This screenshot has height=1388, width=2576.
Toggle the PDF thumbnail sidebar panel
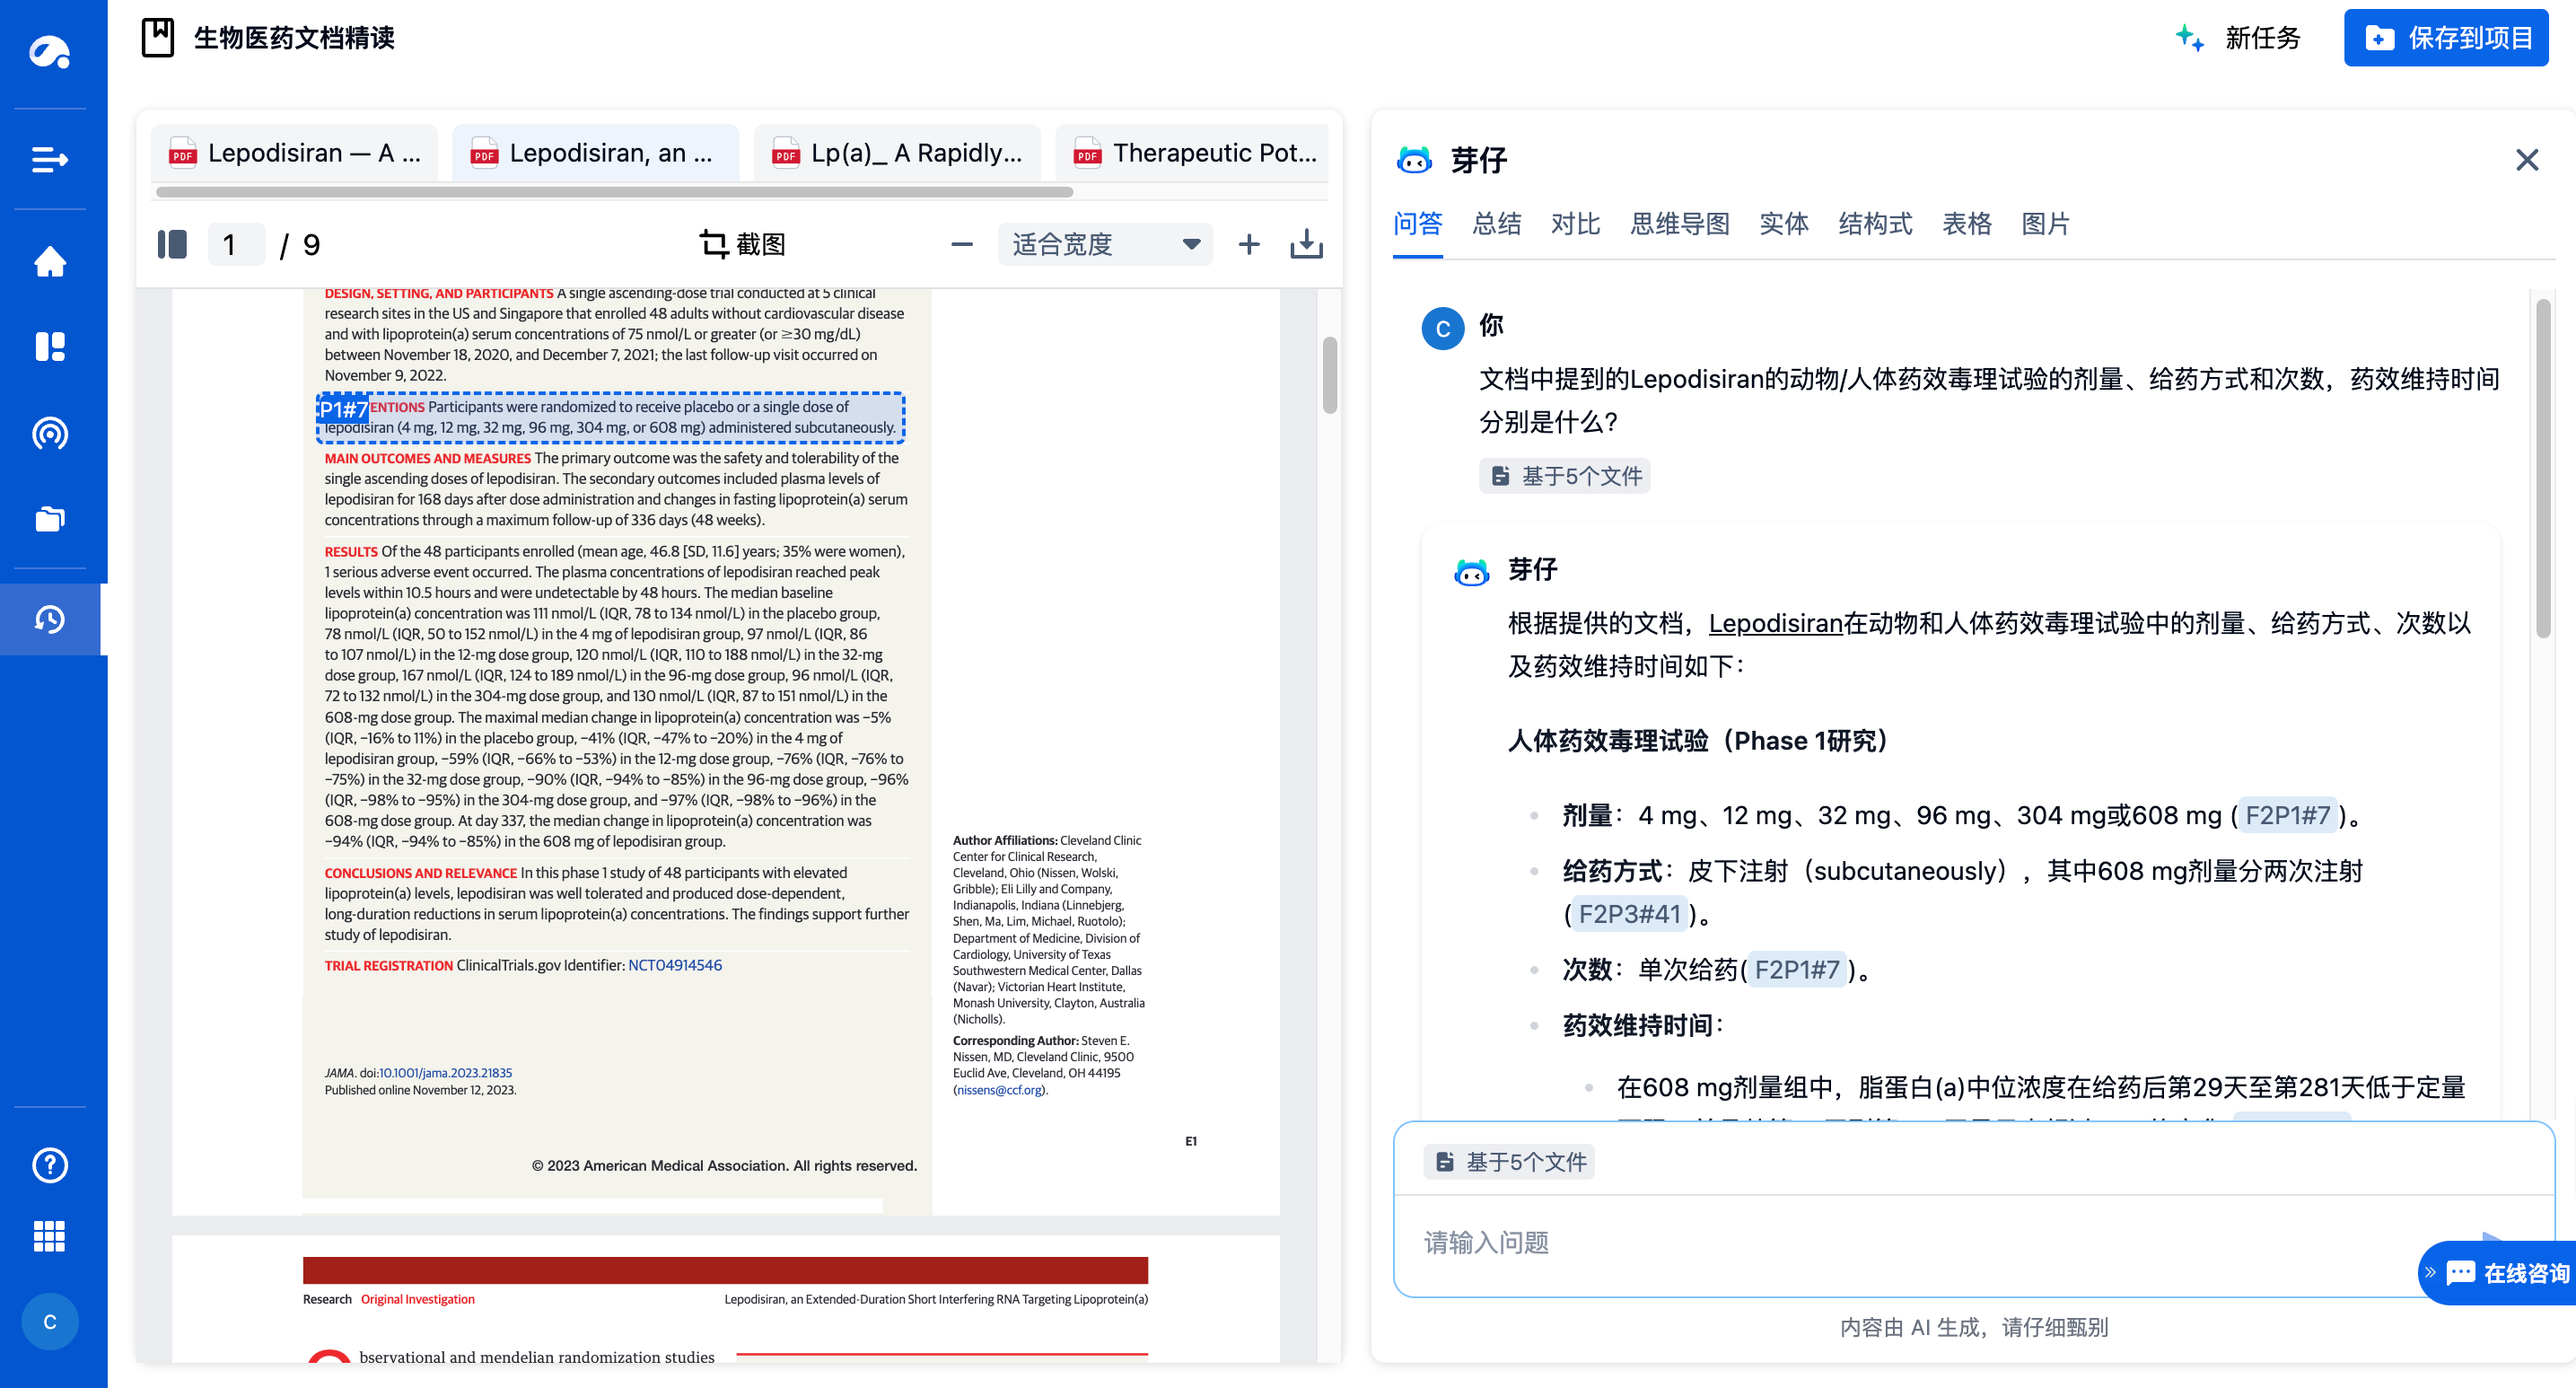pos(172,245)
